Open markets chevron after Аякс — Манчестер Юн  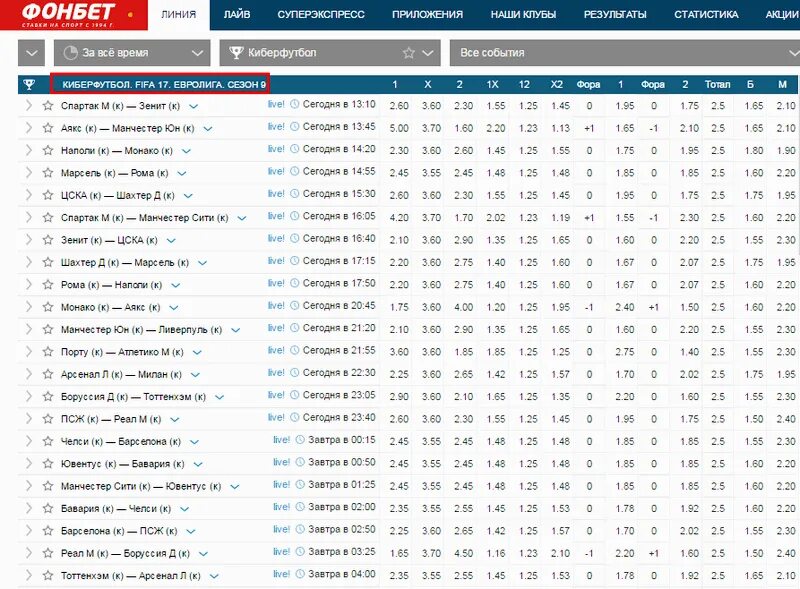point(208,129)
